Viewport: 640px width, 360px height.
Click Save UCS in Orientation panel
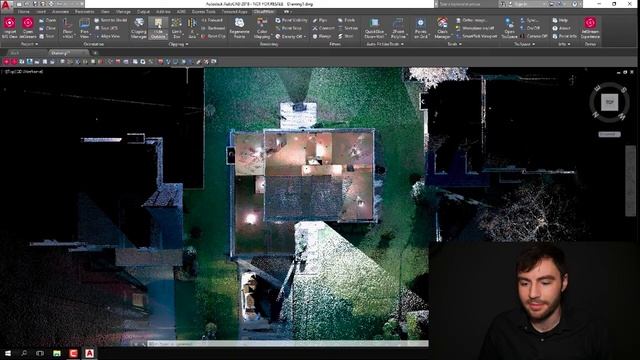coord(106,28)
